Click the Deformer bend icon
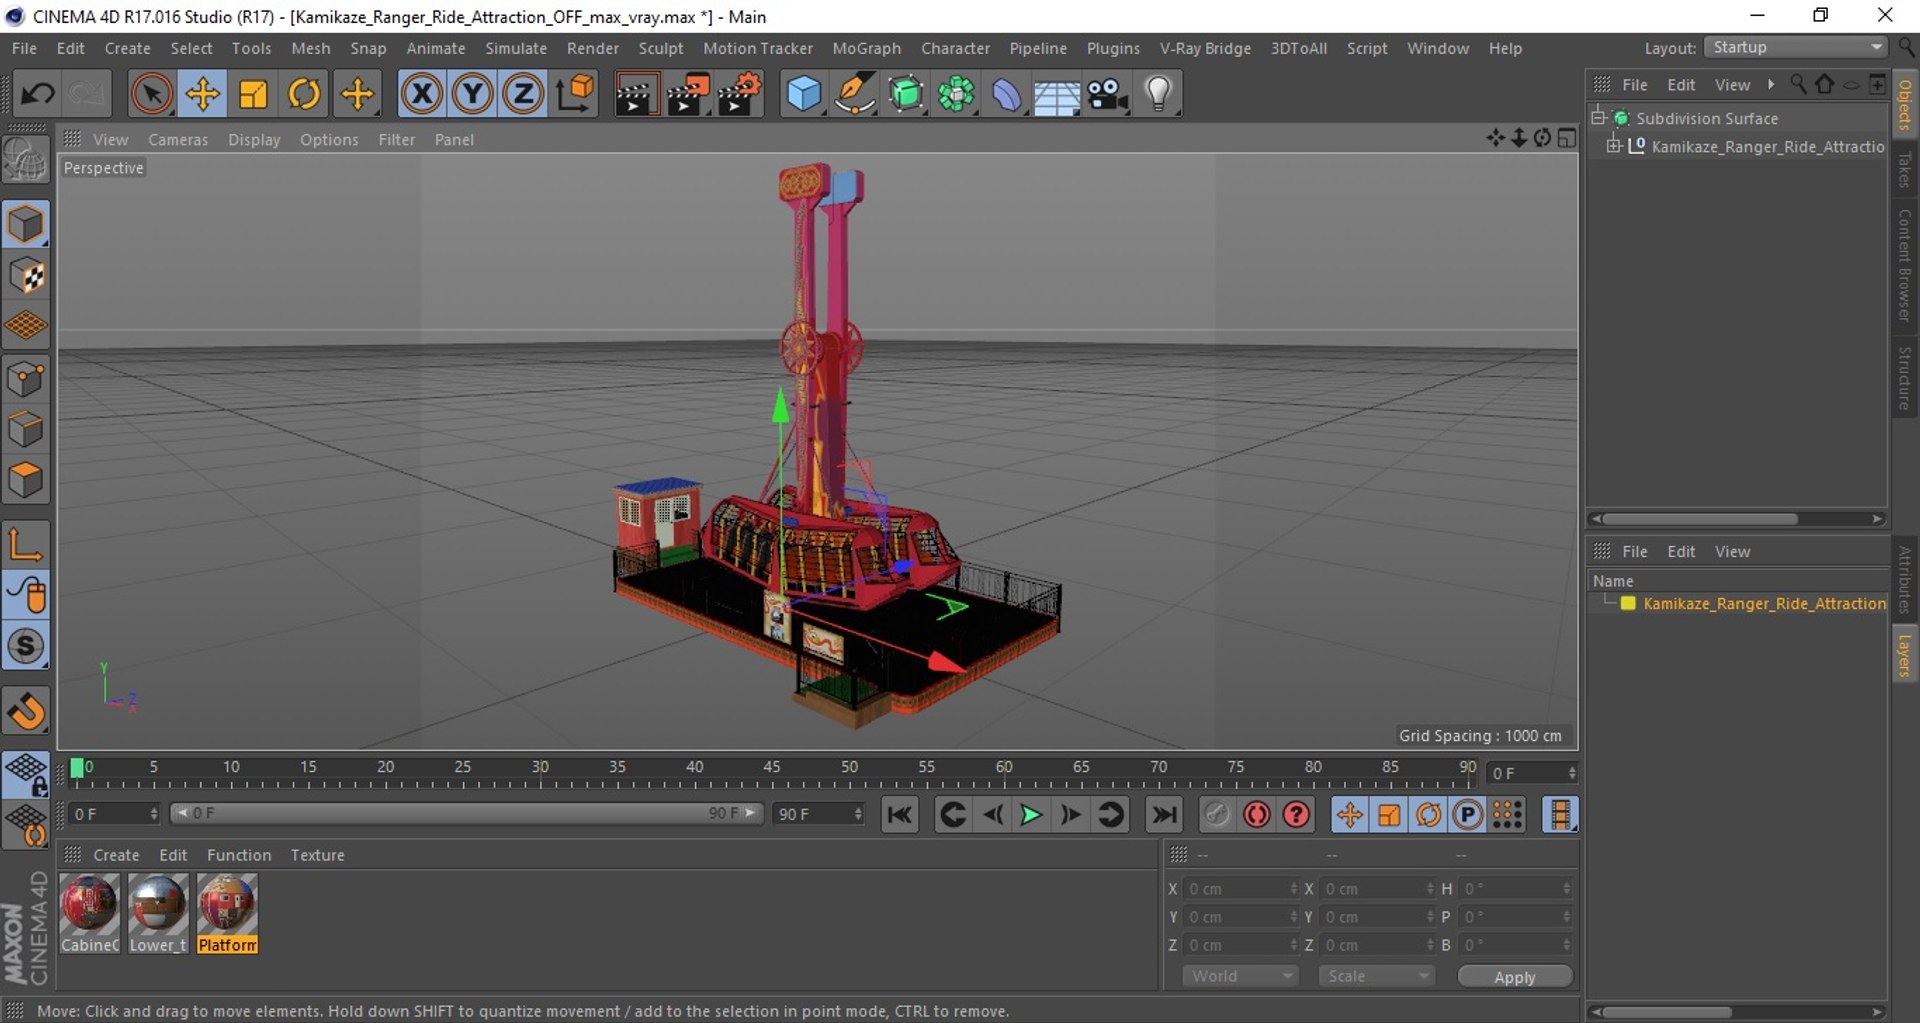This screenshot has height=1023, width=1920. 1006,94
